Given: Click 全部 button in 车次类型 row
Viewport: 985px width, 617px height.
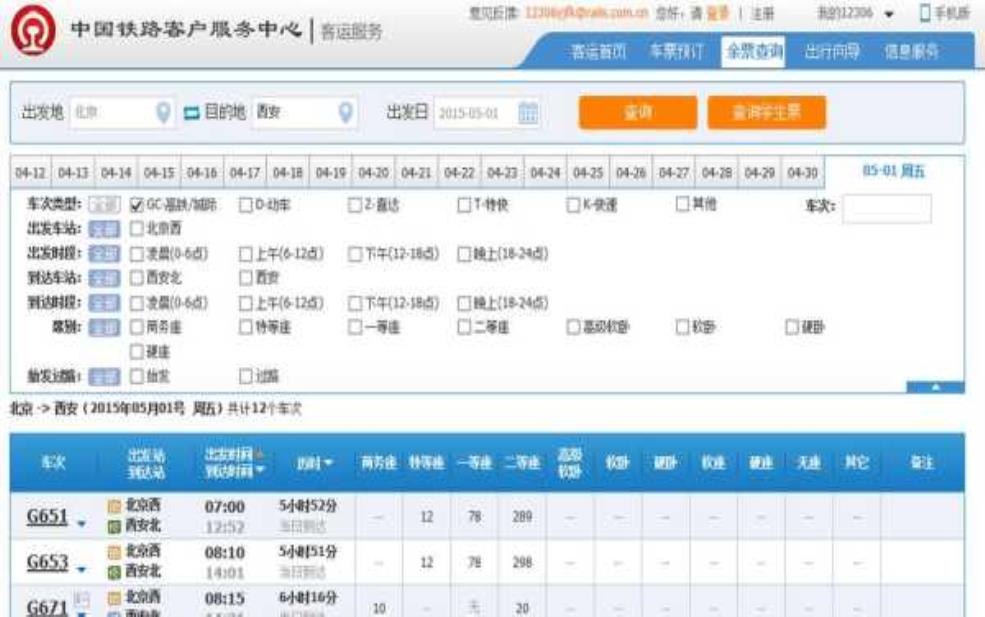Looking at the screenshot, I should pos(104,205).
